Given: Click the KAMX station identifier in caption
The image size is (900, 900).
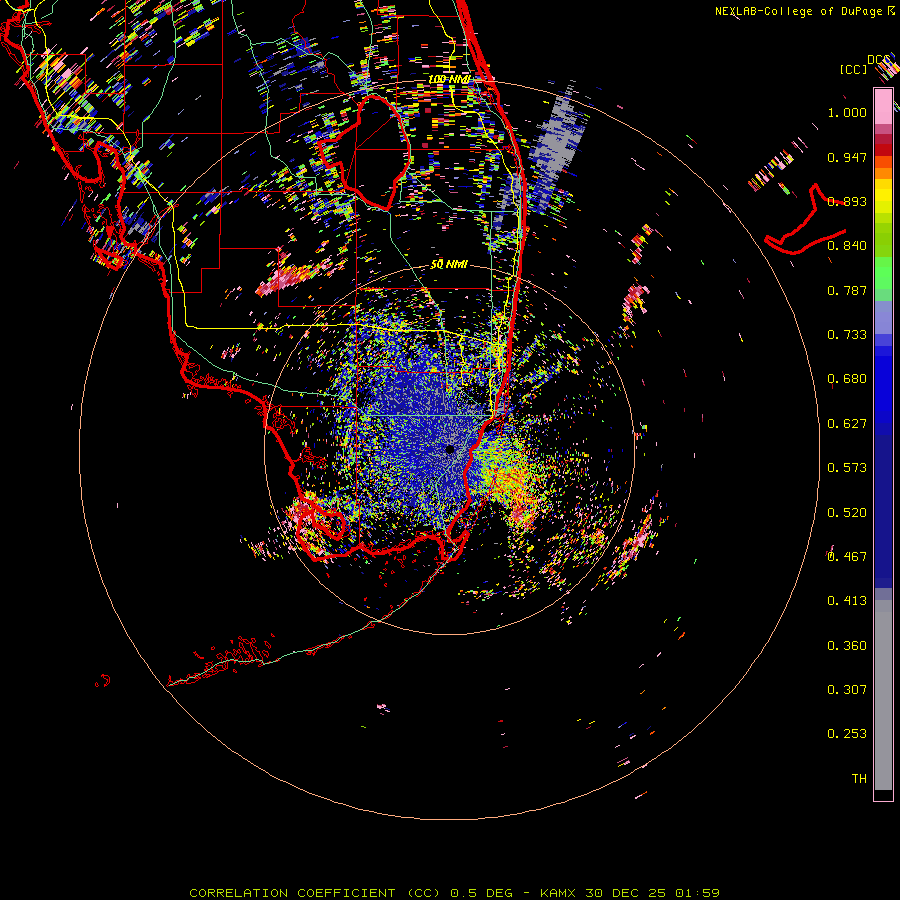Looking at the screenshot, I should tap(557, 893).
